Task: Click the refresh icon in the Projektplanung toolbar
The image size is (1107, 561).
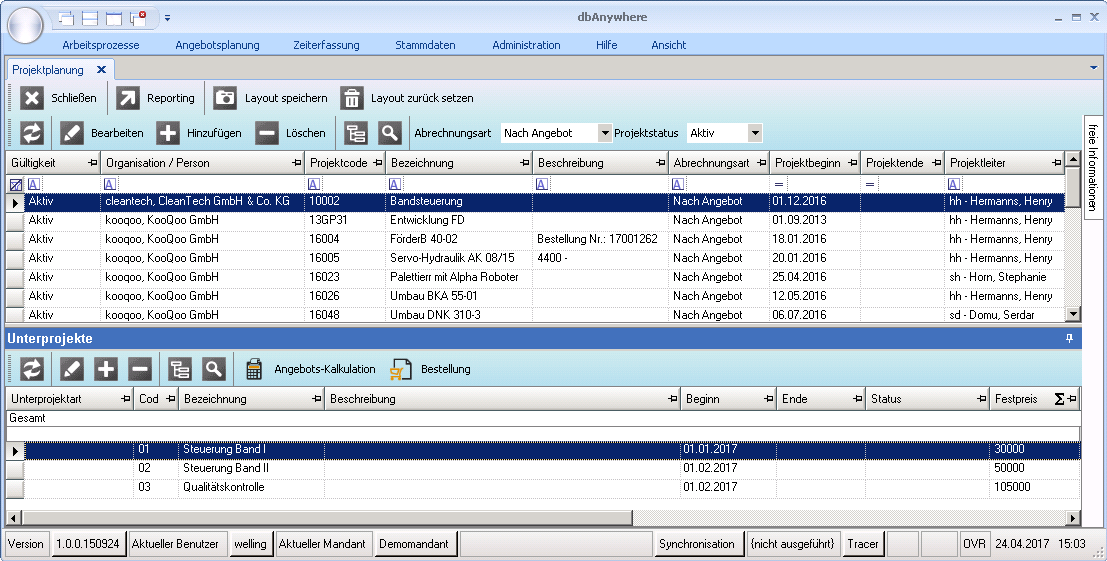Action: (33, 133)
